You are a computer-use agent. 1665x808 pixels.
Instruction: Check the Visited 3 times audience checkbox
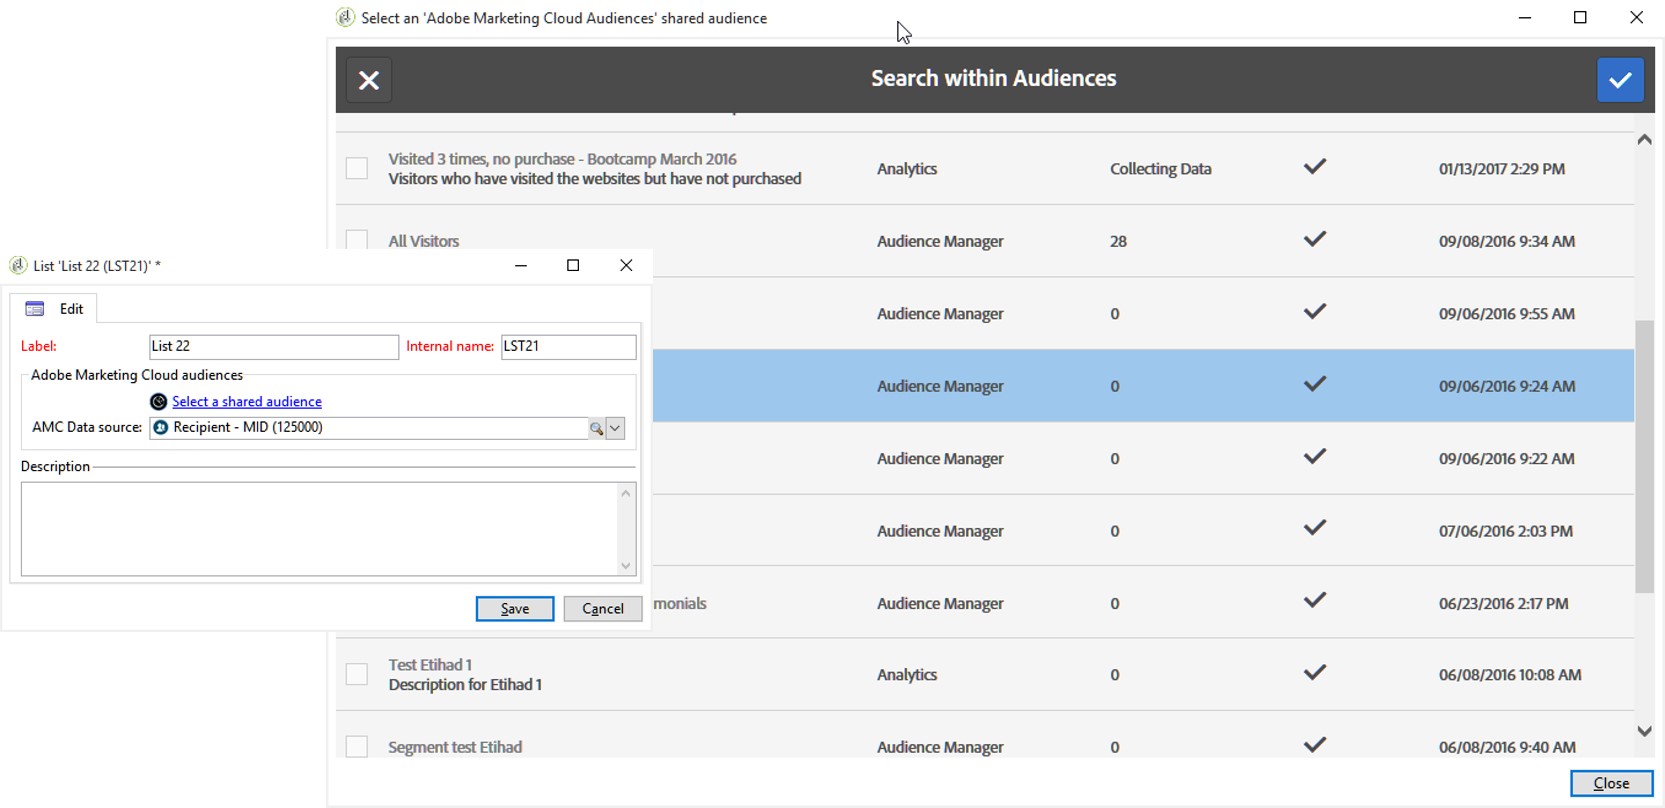click(357, 168)
